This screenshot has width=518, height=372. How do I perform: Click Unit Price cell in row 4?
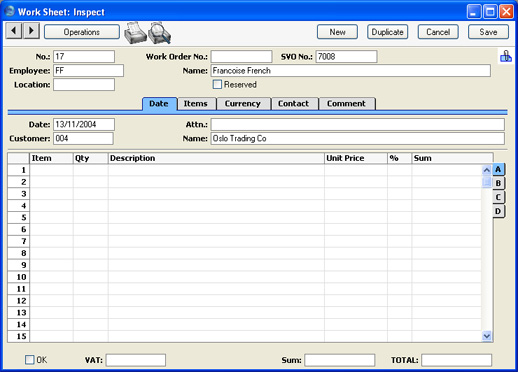pos(356,206)
